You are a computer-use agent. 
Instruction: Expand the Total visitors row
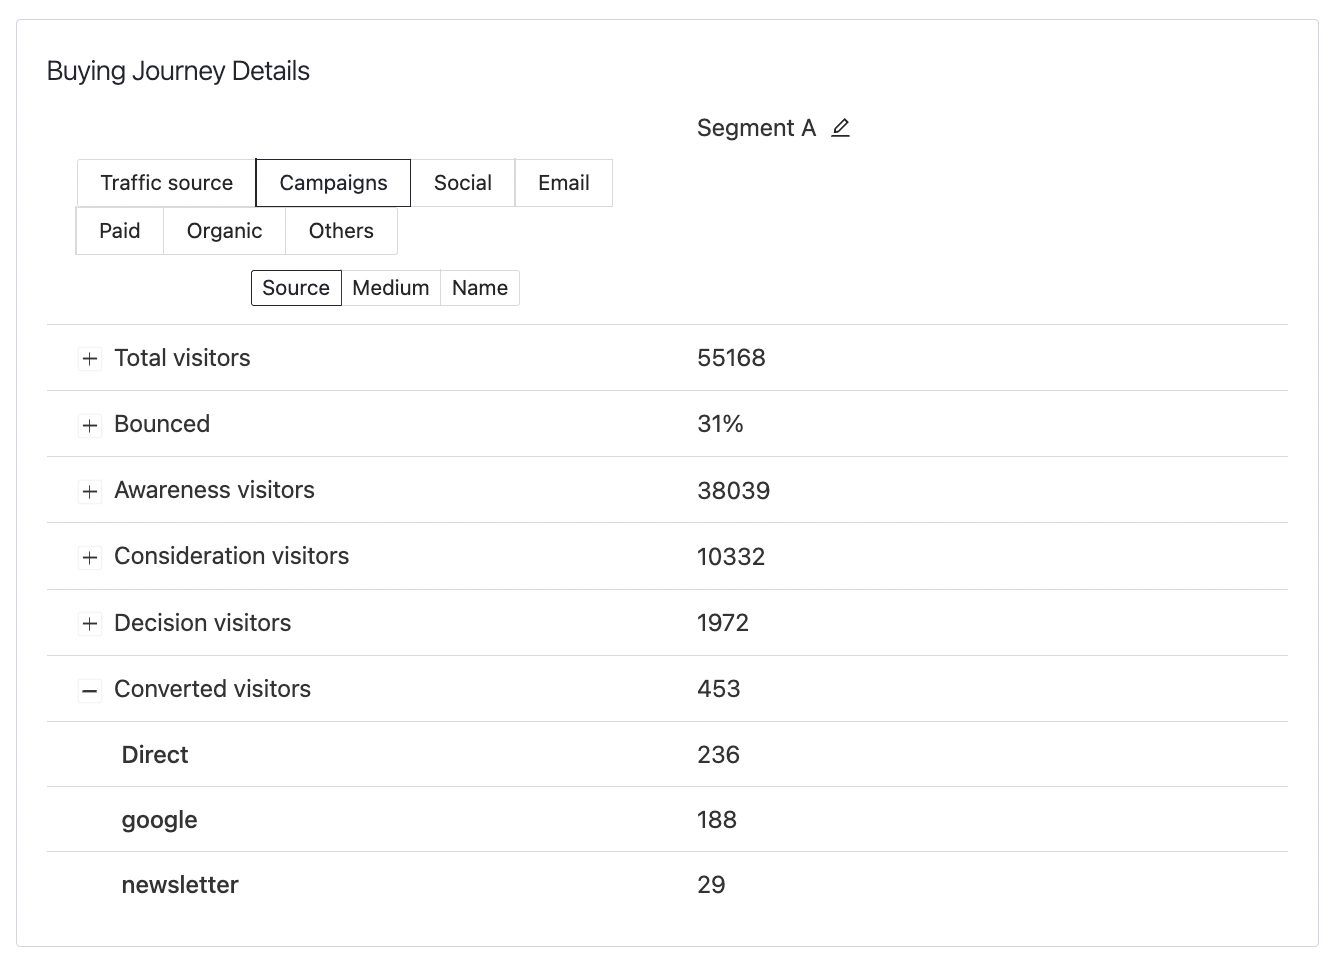pos(90,359)
